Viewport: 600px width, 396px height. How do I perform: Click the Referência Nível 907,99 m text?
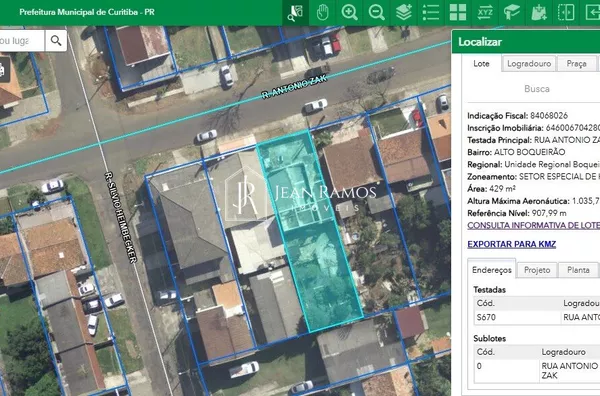(x=517, y=213)
